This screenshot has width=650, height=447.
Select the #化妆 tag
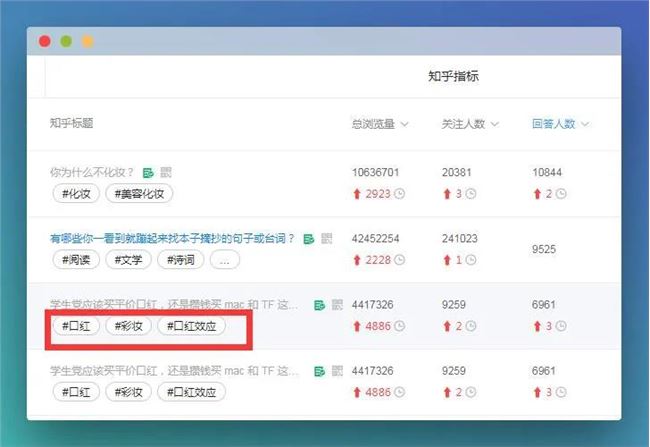76,194
